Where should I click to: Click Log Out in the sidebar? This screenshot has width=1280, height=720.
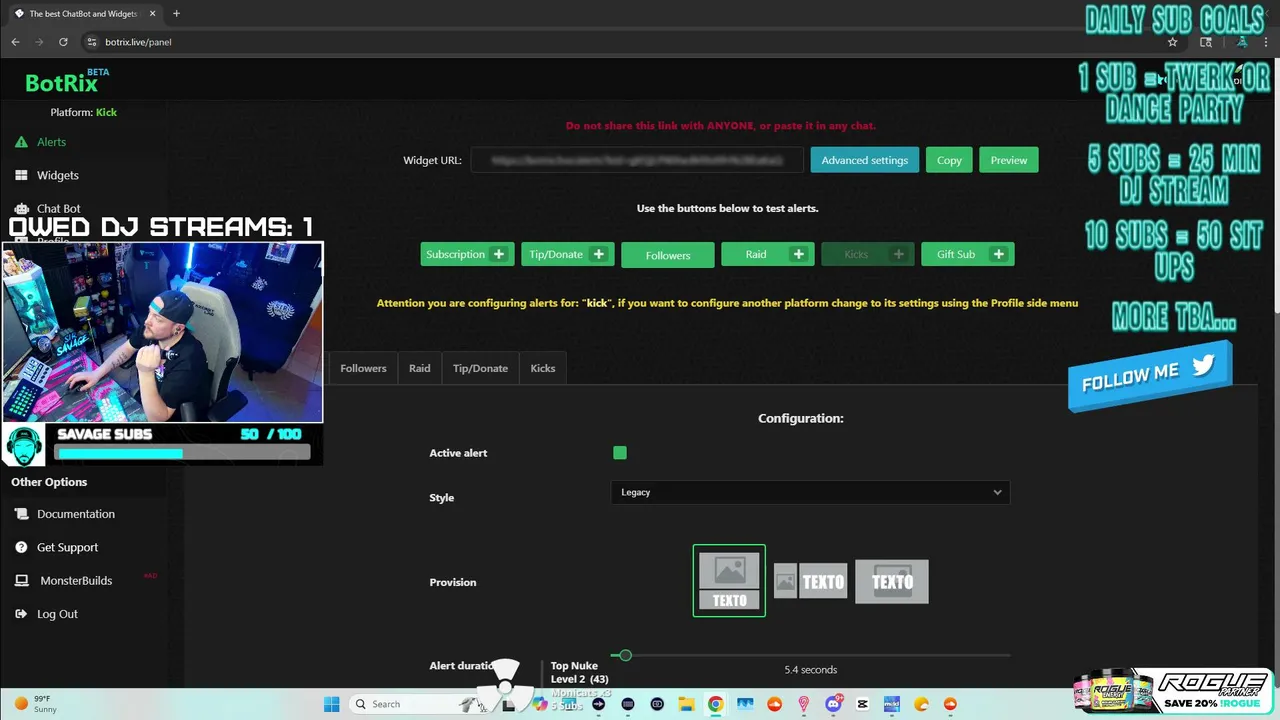point(57,614)
